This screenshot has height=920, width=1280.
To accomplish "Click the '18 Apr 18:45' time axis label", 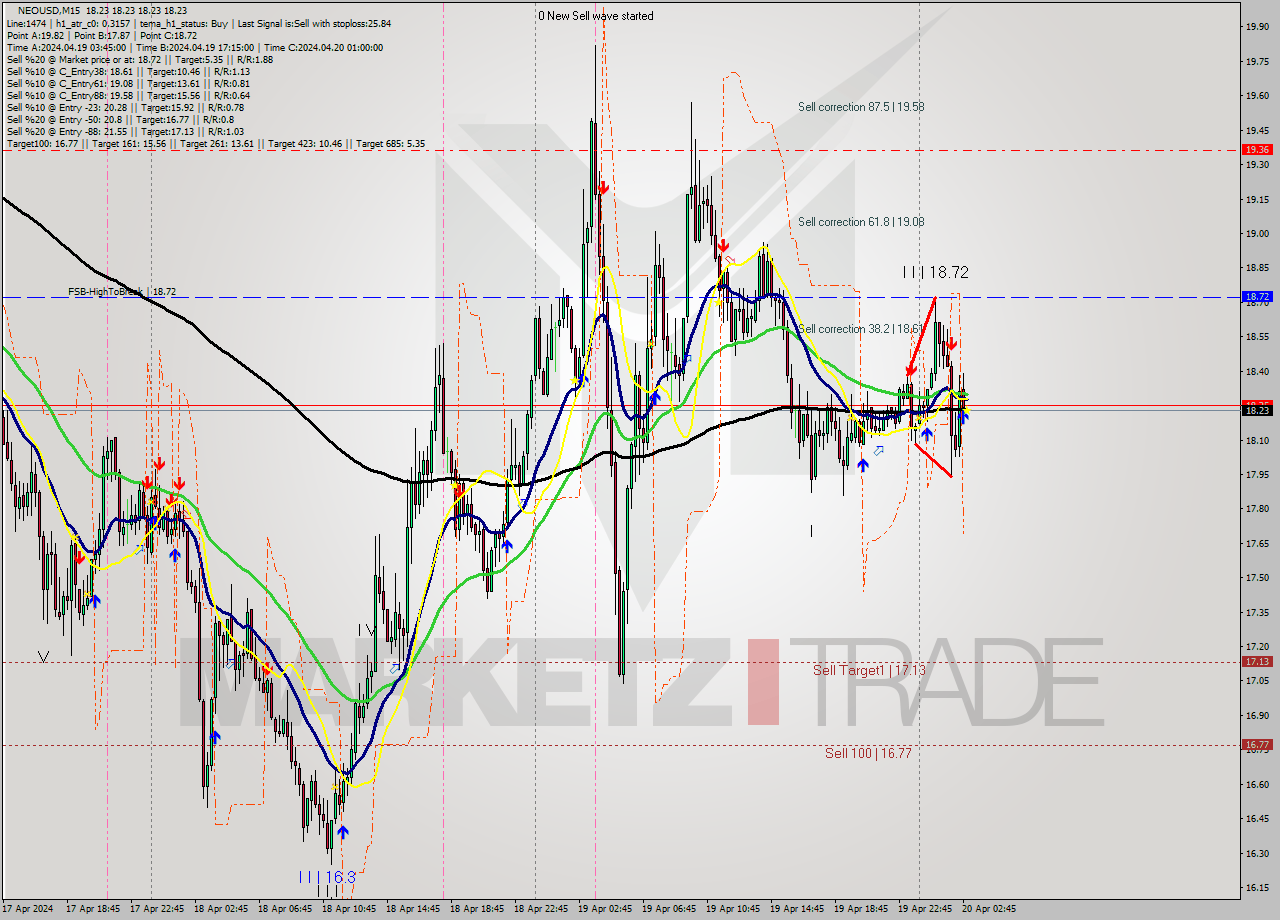I will click(475, 909).
